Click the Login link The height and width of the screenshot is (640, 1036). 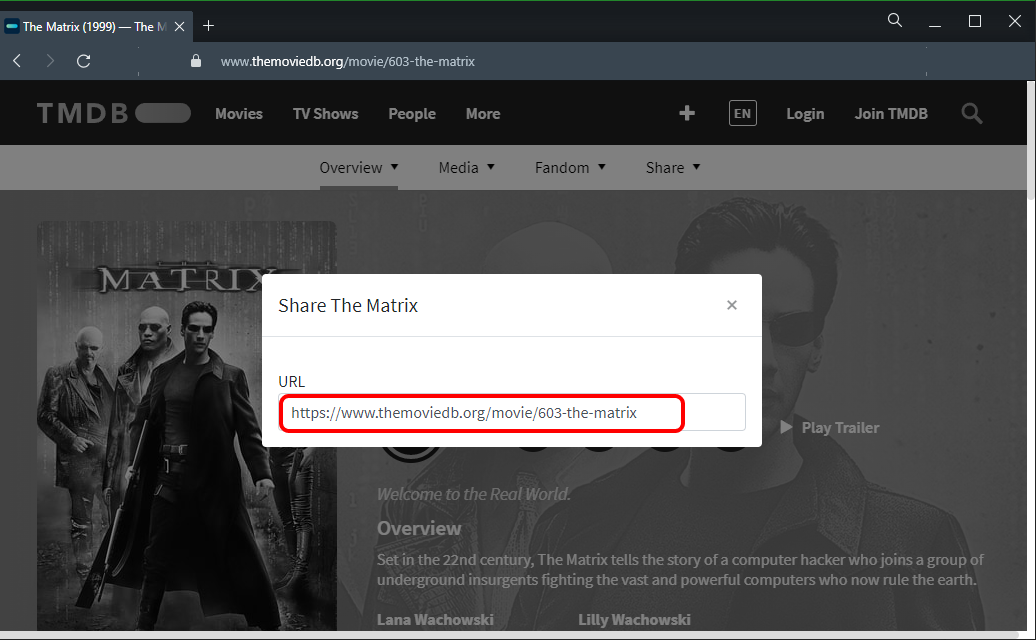pos(805,114)
